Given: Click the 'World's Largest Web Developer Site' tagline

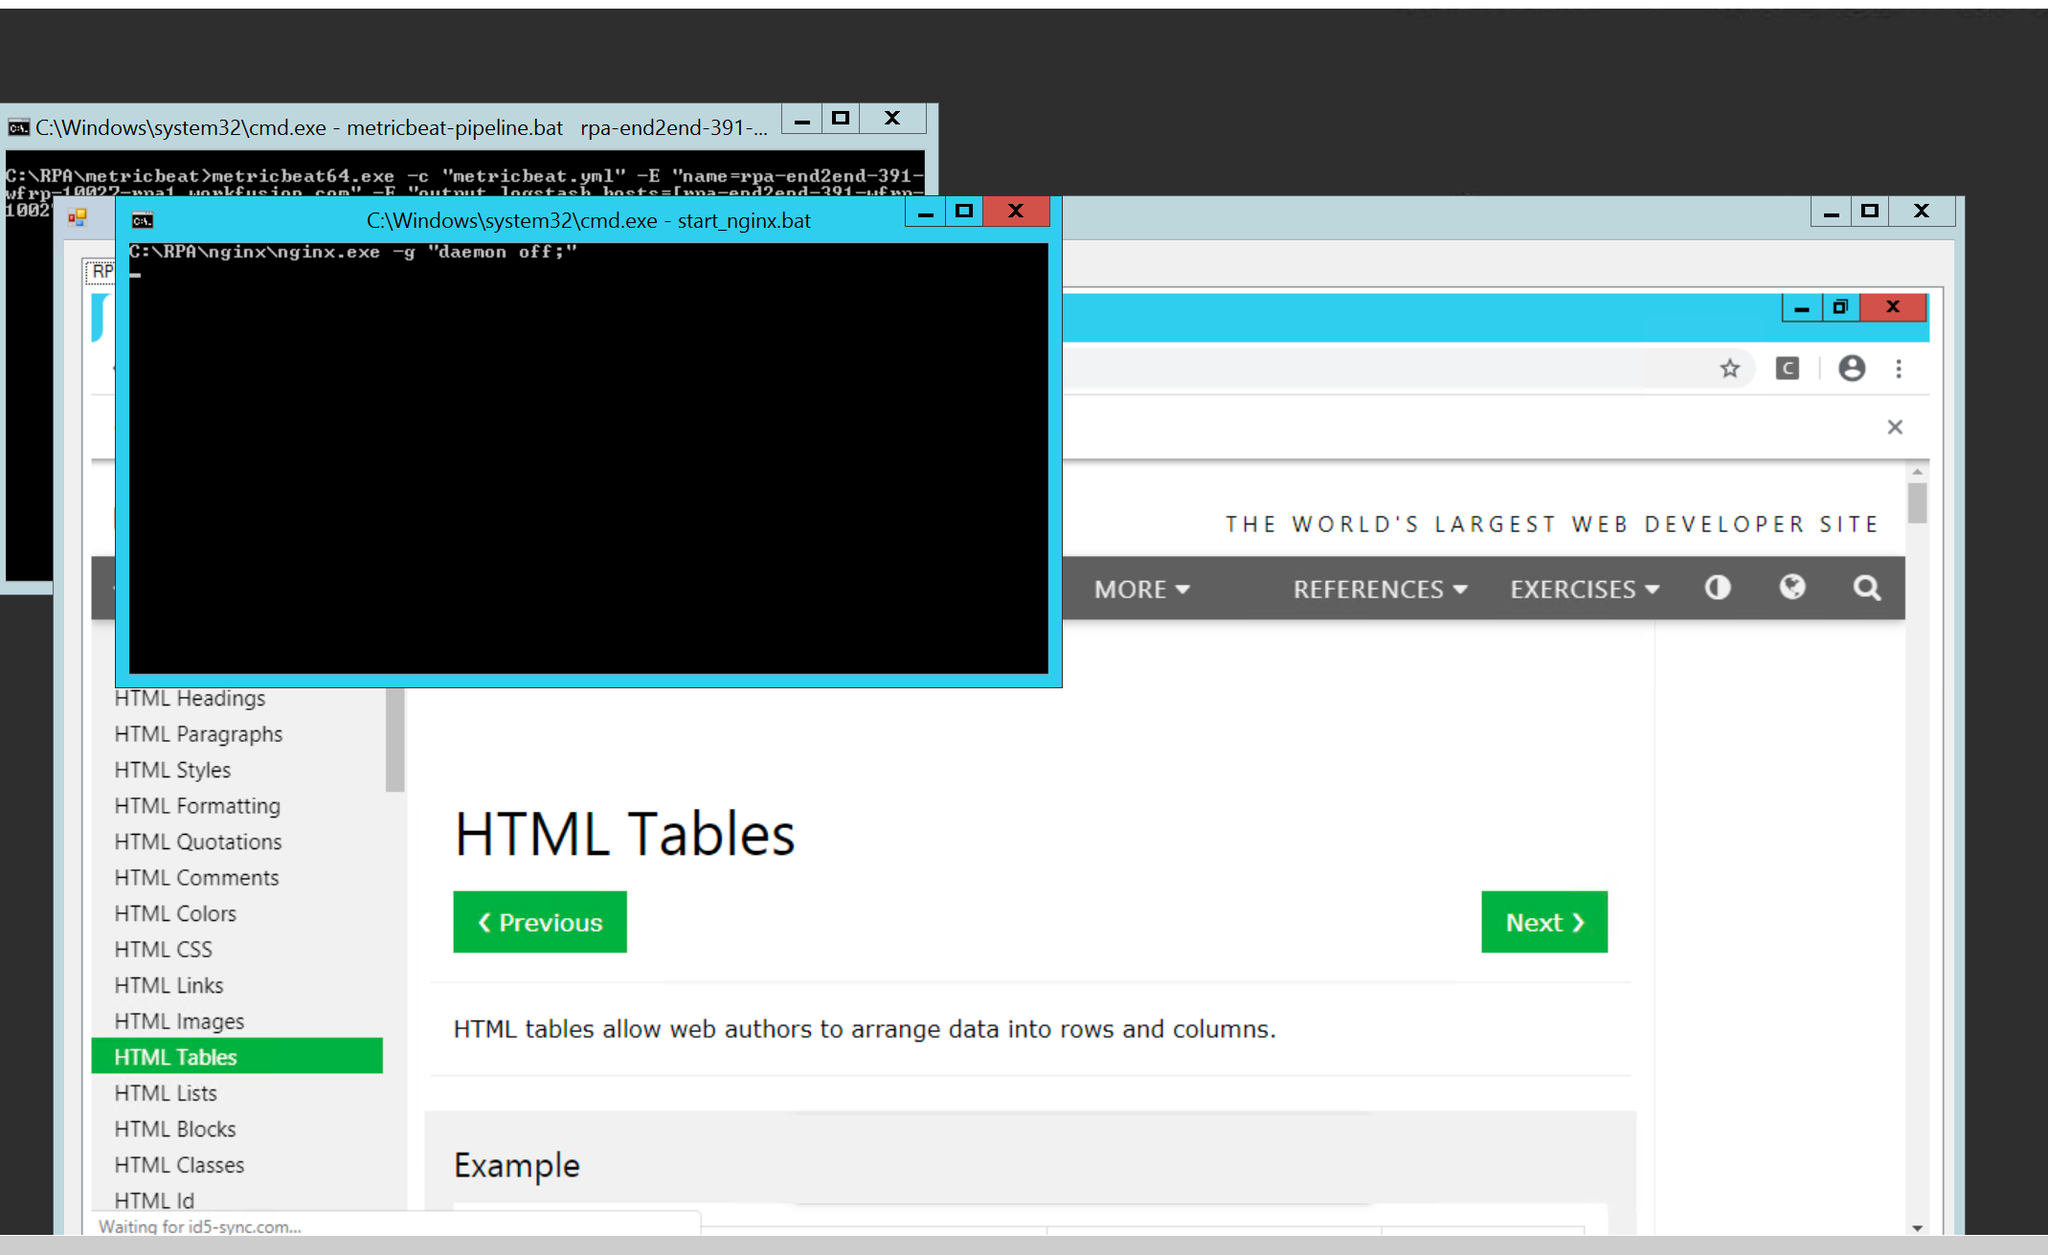Looking at the screenshot, I should tap(1552, 524).
